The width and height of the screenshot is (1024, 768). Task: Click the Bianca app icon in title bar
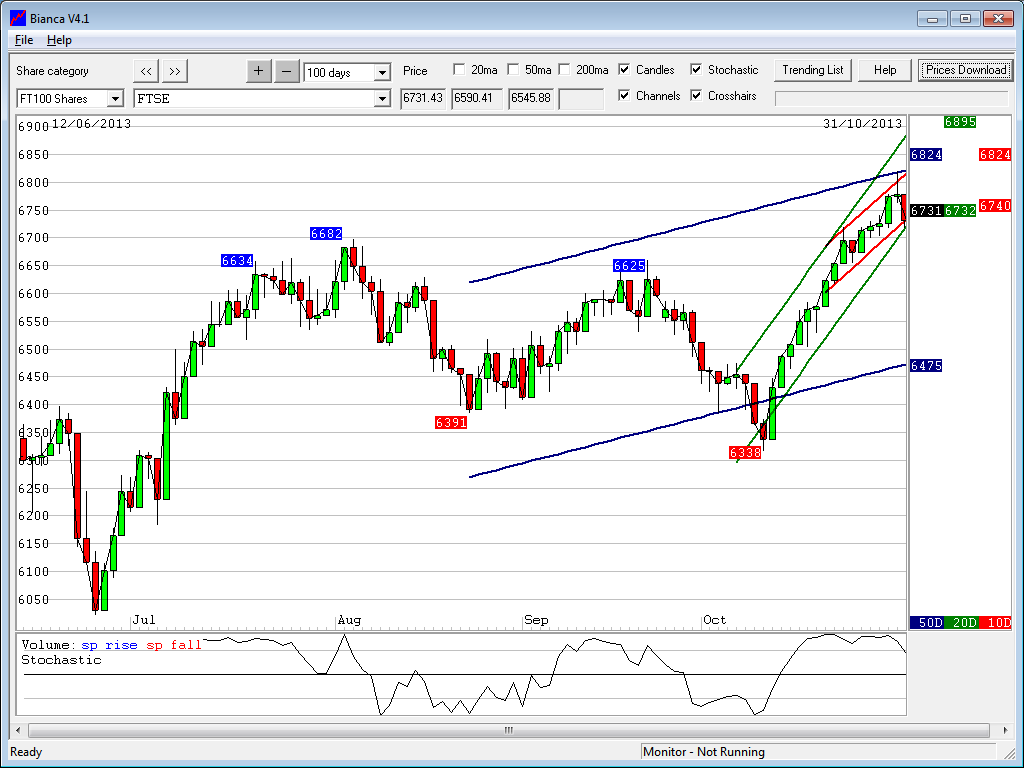[x=17, y=17]
